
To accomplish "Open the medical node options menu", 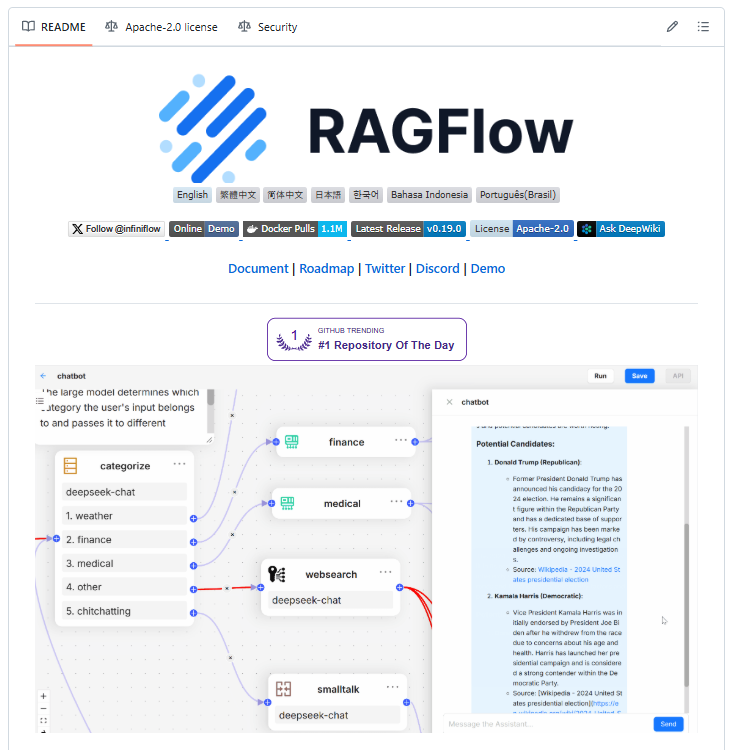I will click(396, 501).
